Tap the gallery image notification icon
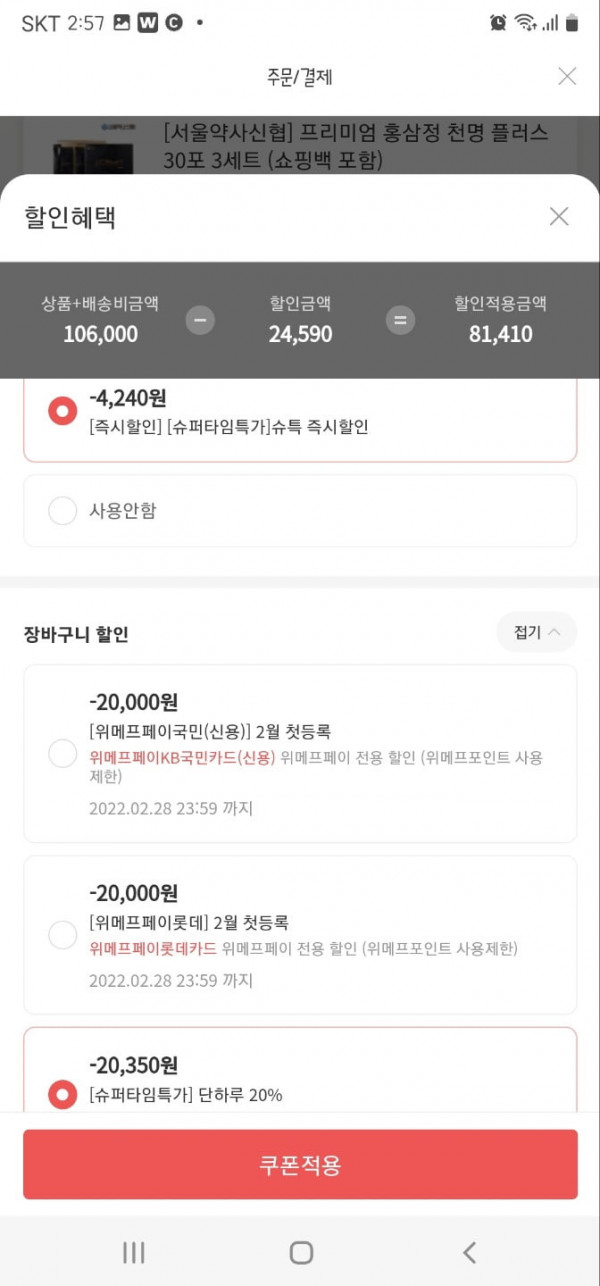Image resolution: width=600 pixels, height=1286 pixels. pos(121,22)
